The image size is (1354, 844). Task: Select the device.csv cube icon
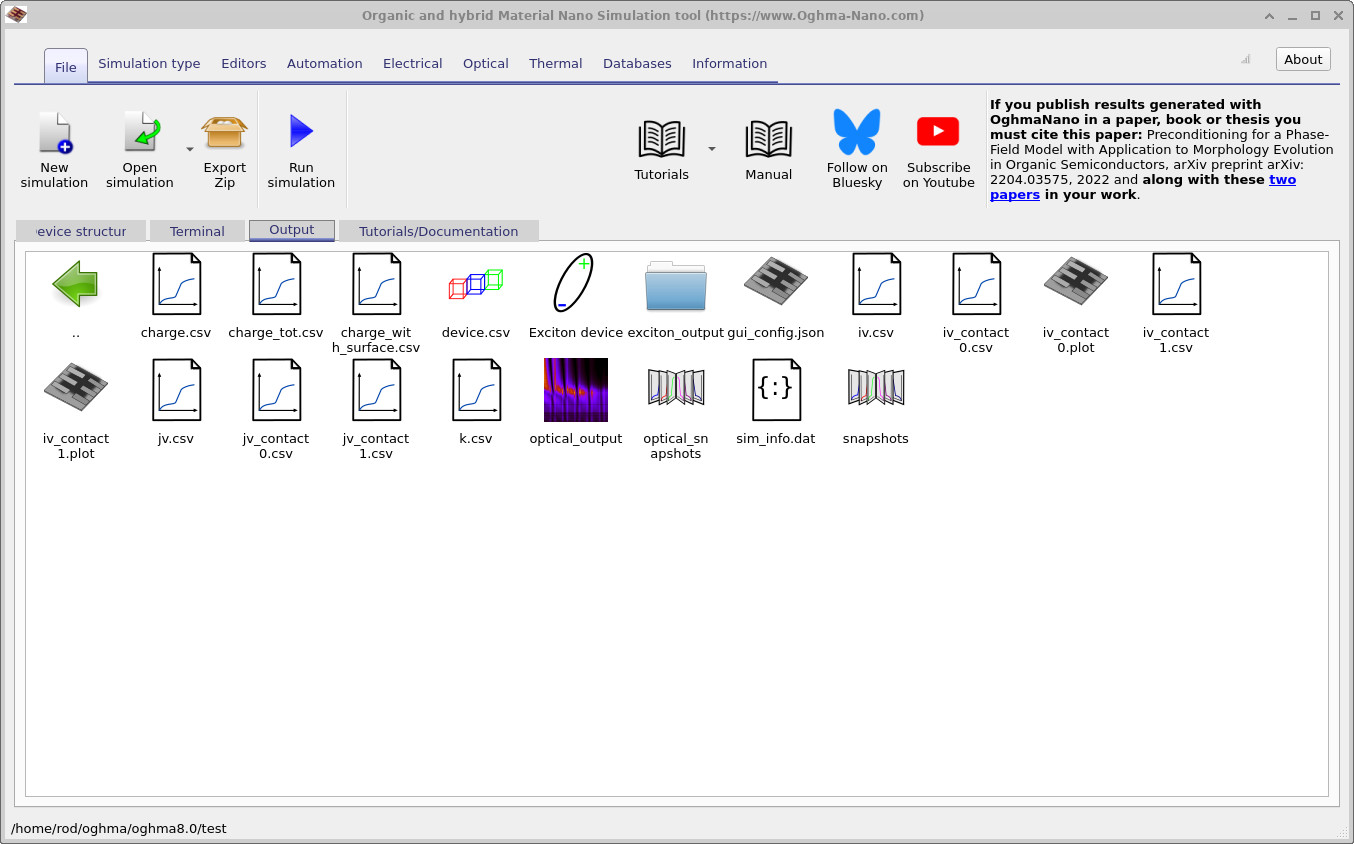coord(475,283)
